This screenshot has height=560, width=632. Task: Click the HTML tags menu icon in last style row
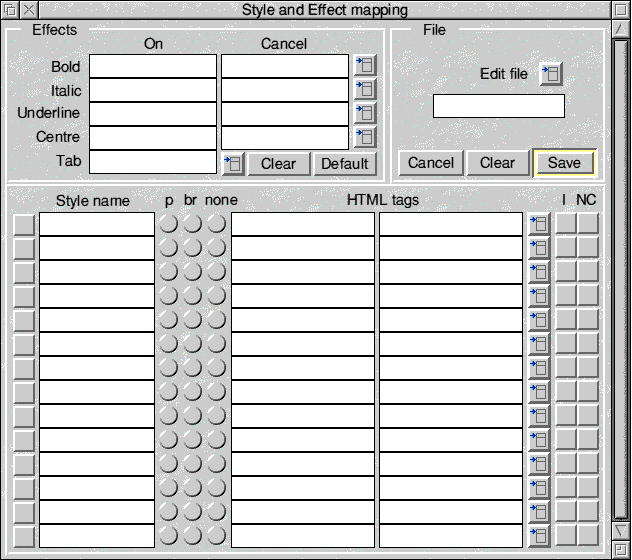tap(538, 536)
